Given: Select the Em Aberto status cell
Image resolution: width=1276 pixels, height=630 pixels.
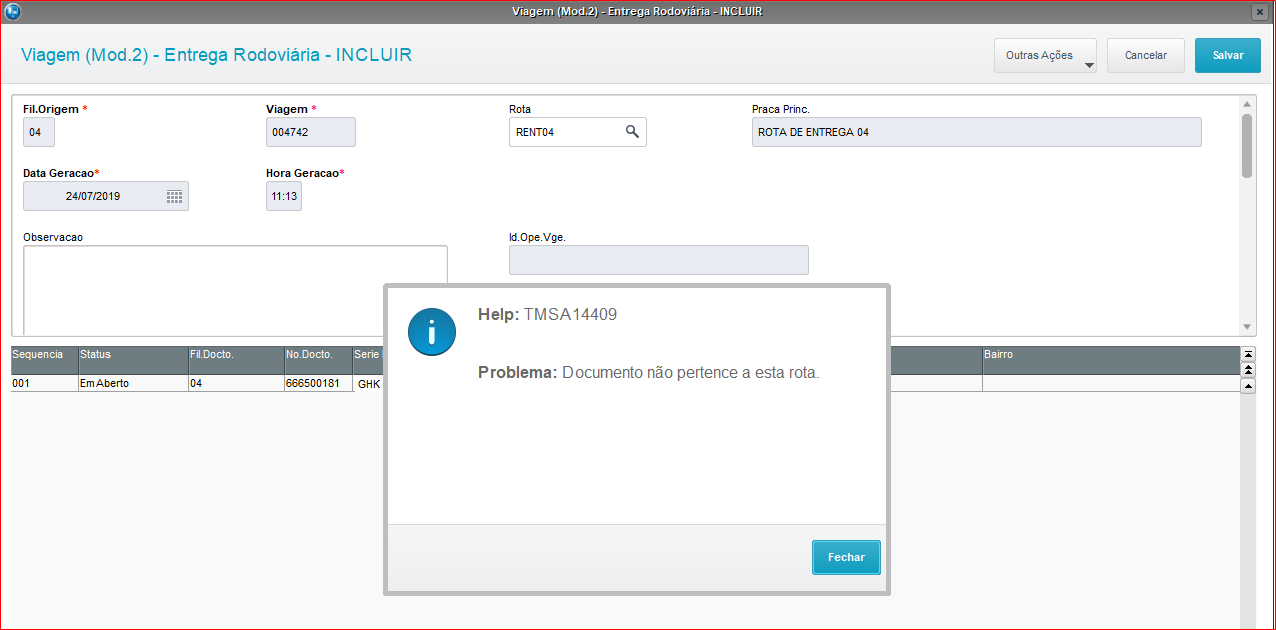Looking at the screenshot, I should [x=134, y=383].
